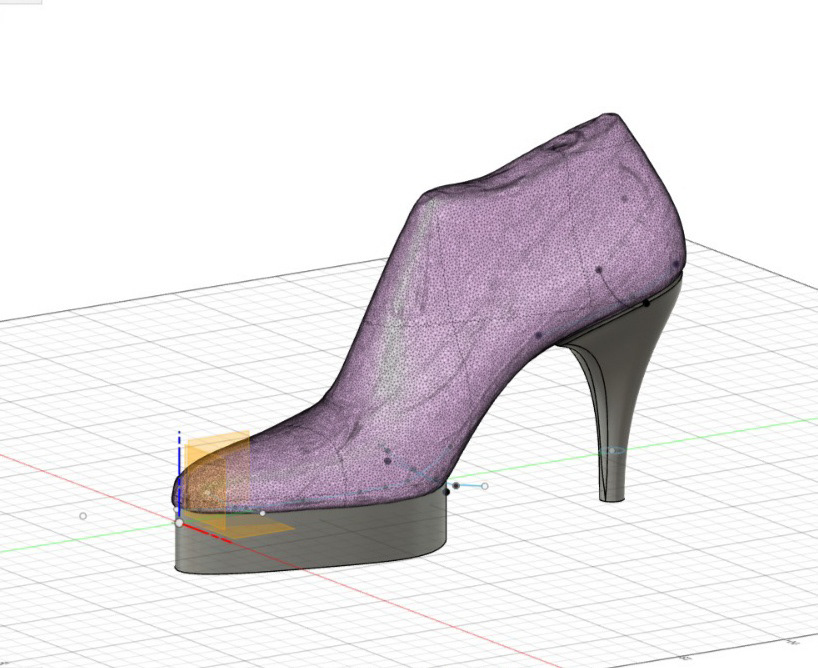Select the dark spline fit point beside platform edge
The image size is (818, 668).
[x=456, y=486]
